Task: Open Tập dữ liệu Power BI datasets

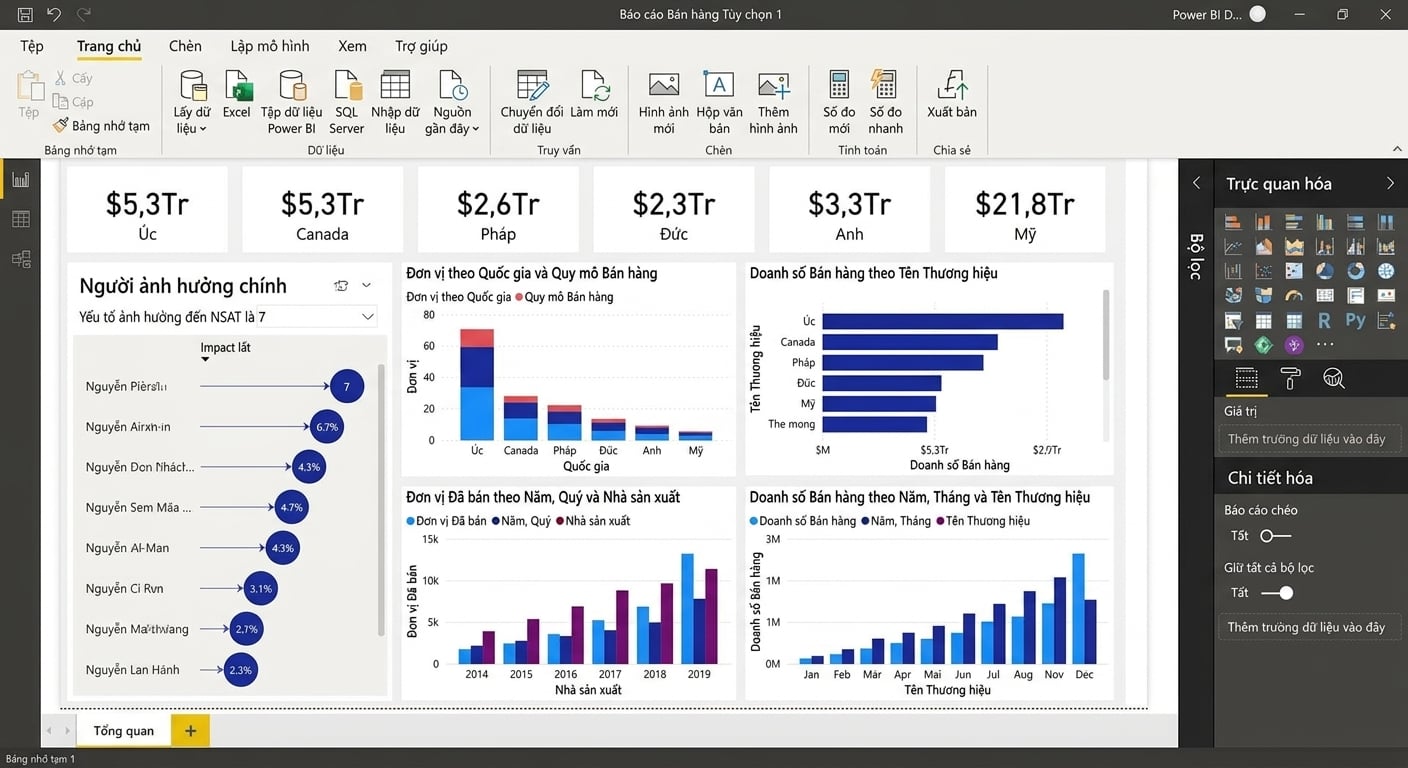Action: point(291,102)
